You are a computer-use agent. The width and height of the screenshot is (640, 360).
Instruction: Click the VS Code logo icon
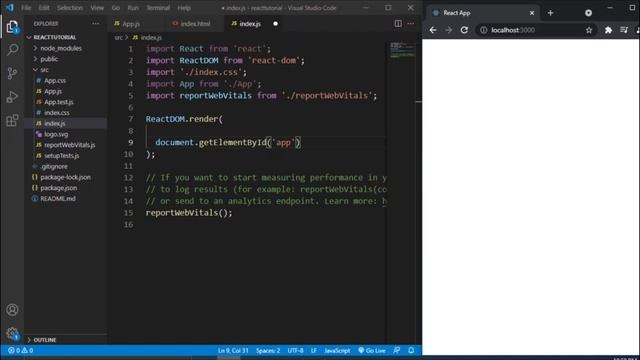pos(10,7)
